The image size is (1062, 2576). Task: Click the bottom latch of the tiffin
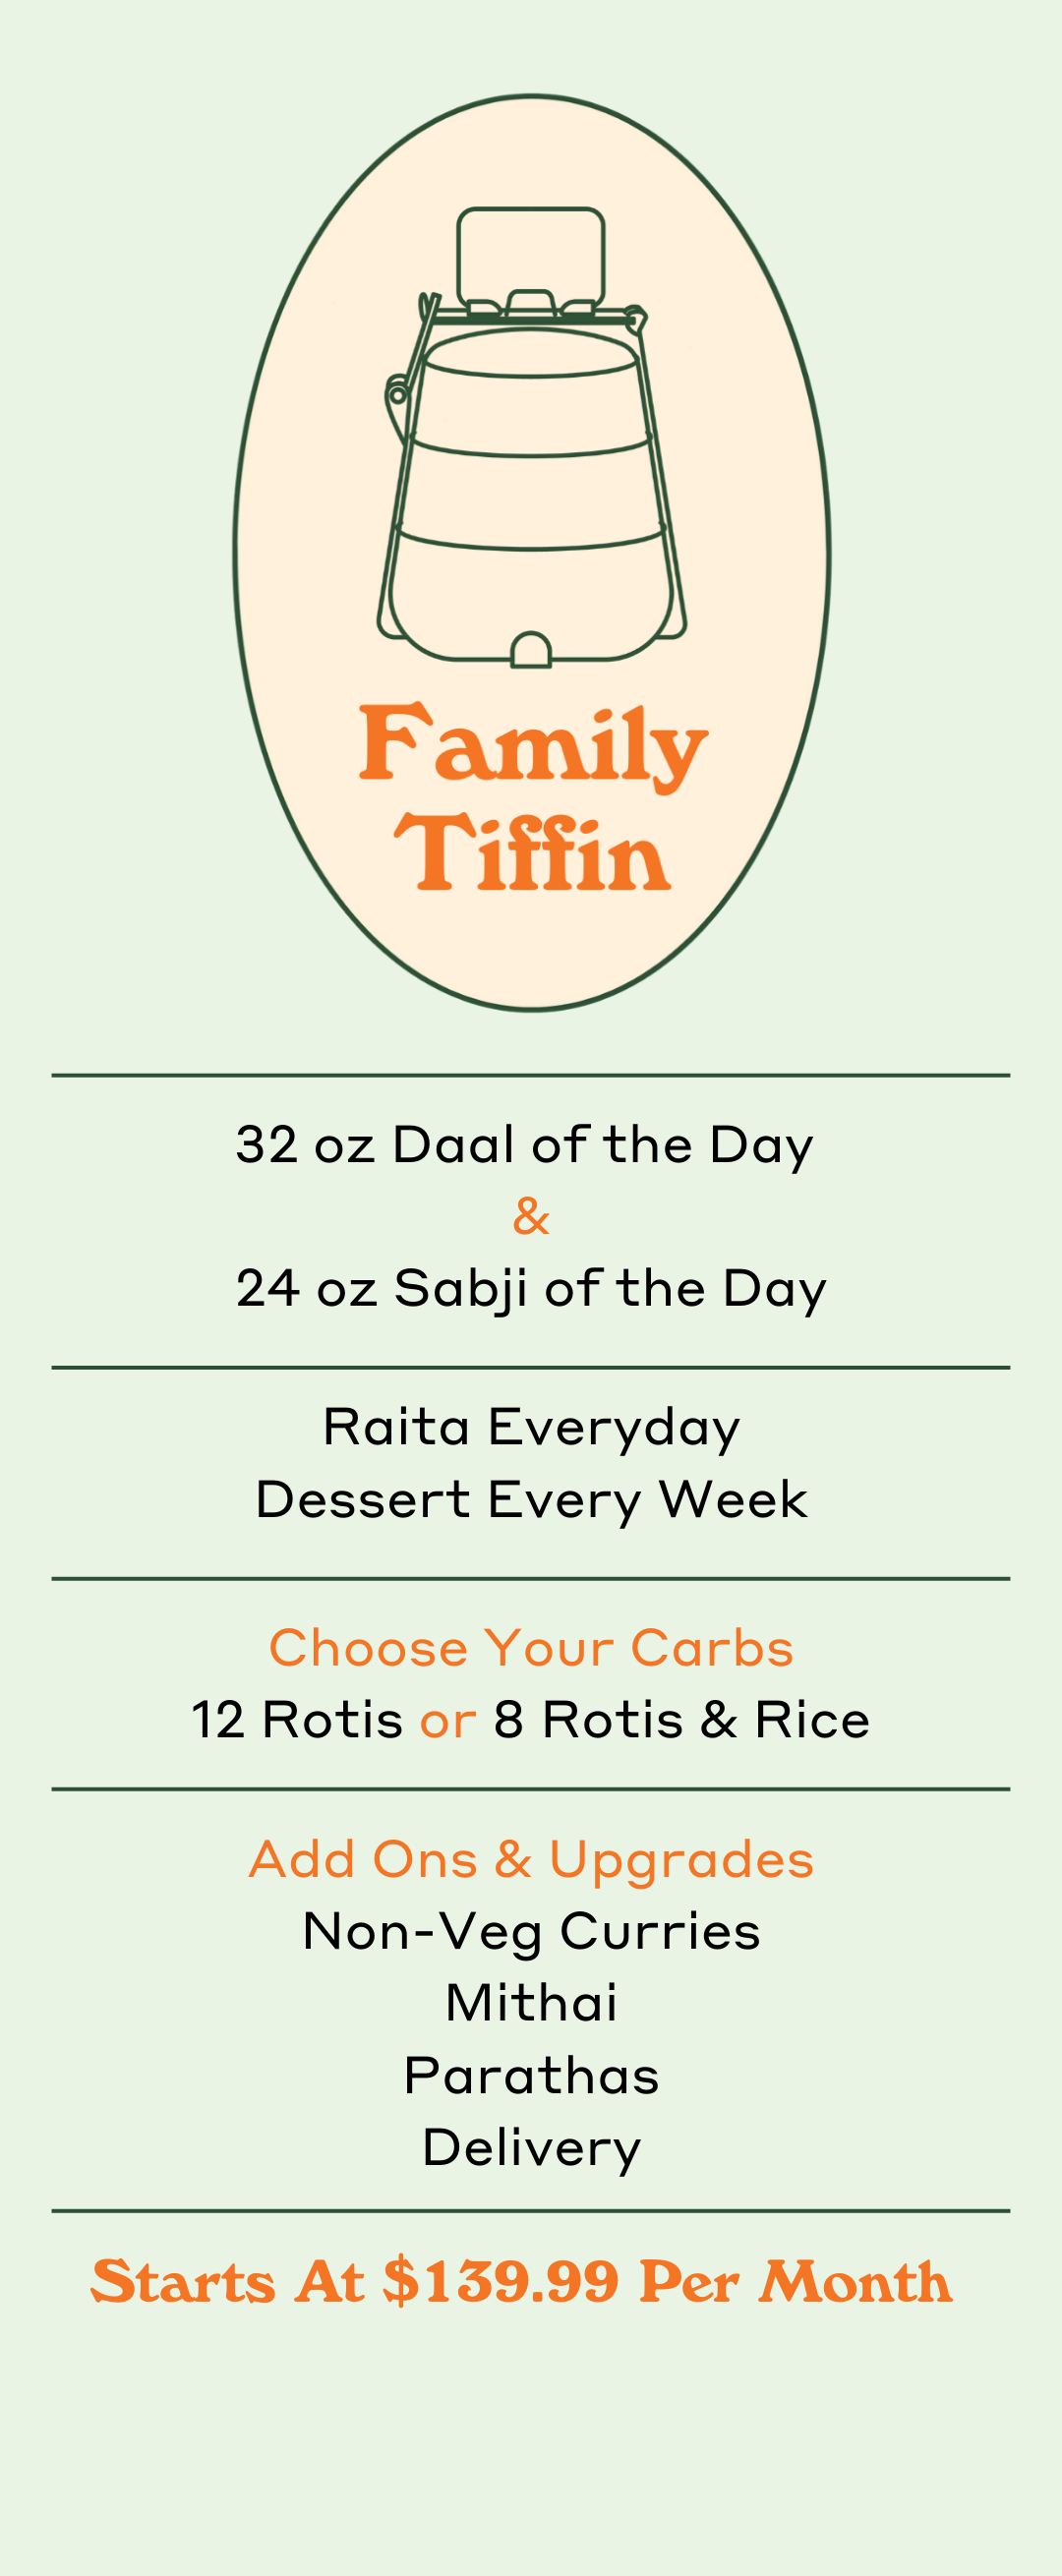531,650
